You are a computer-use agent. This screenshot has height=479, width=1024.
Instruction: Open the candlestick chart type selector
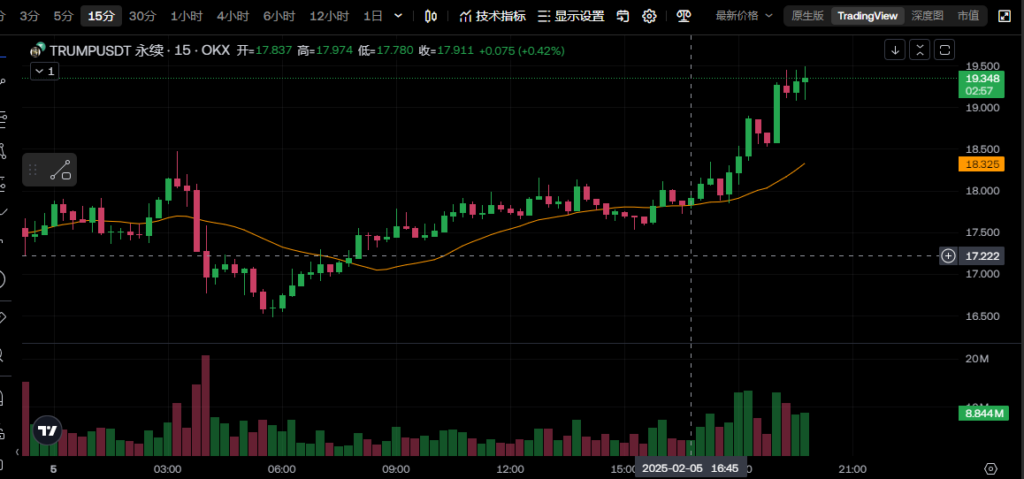pyautogui.click(x=431, y=16)
